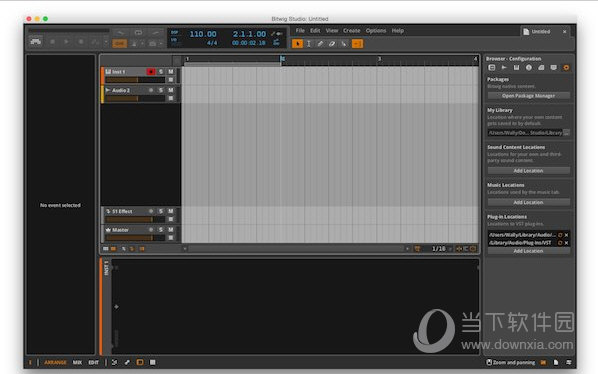The height and width of the screenshot is (374, 598).
Task: Mute the Audio 2 track
Action: (170, 90)
